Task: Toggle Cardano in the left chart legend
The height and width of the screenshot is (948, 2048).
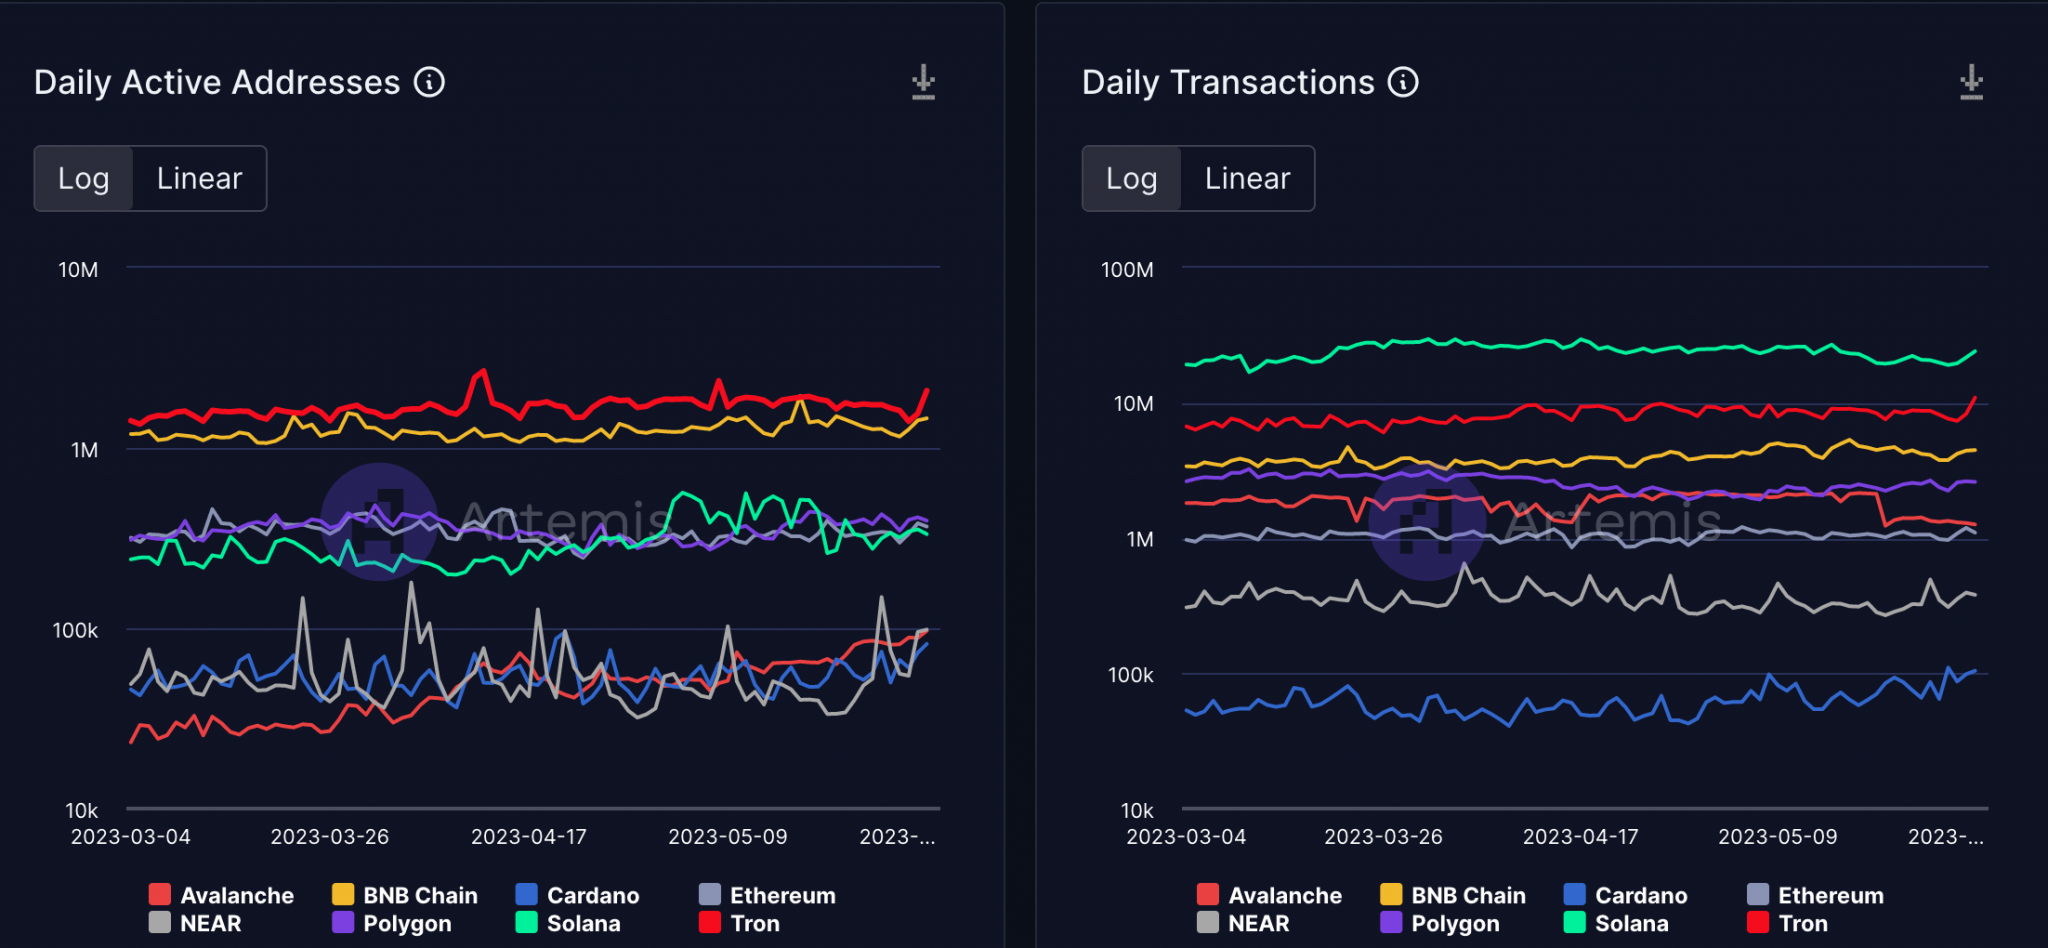Action: (592, 895)
